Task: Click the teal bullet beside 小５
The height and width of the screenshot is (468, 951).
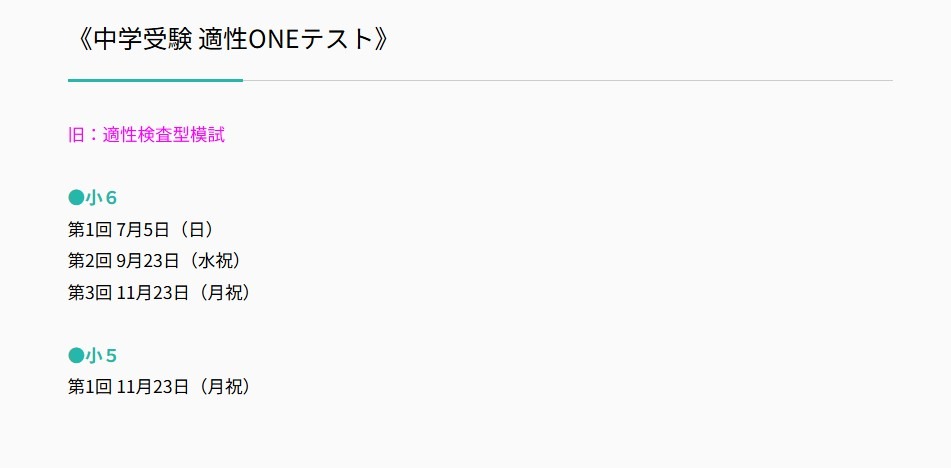Action: coord(76,355)
